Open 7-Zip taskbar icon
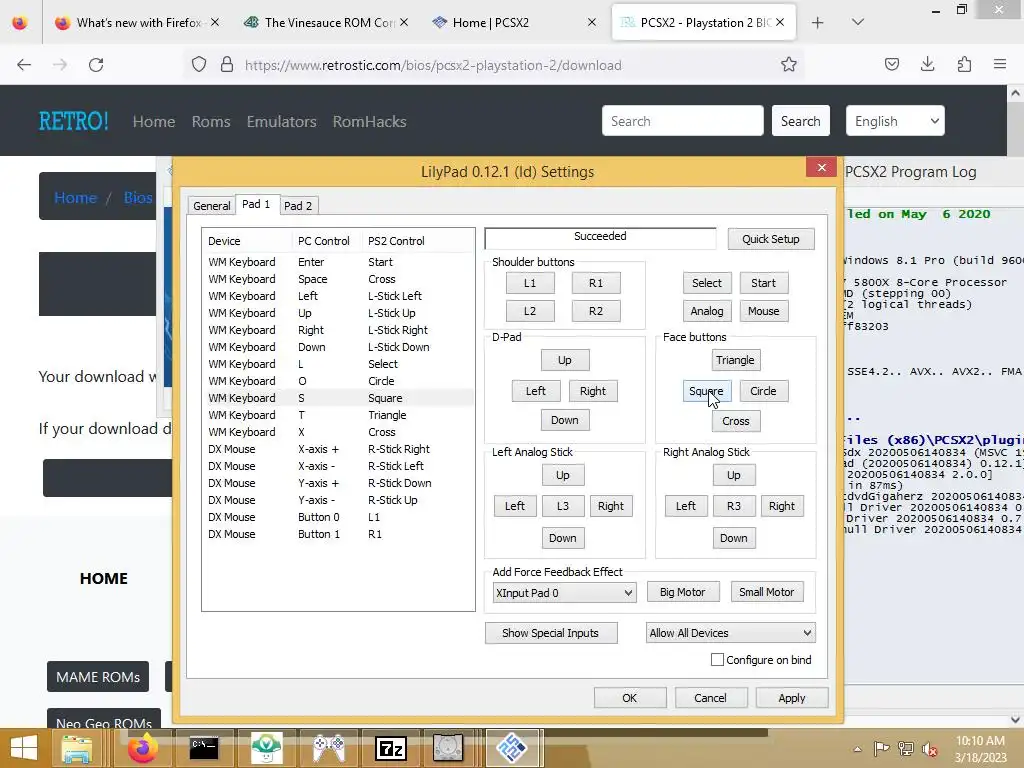The width and height of the screenshot is (1024, 768). 391,748
